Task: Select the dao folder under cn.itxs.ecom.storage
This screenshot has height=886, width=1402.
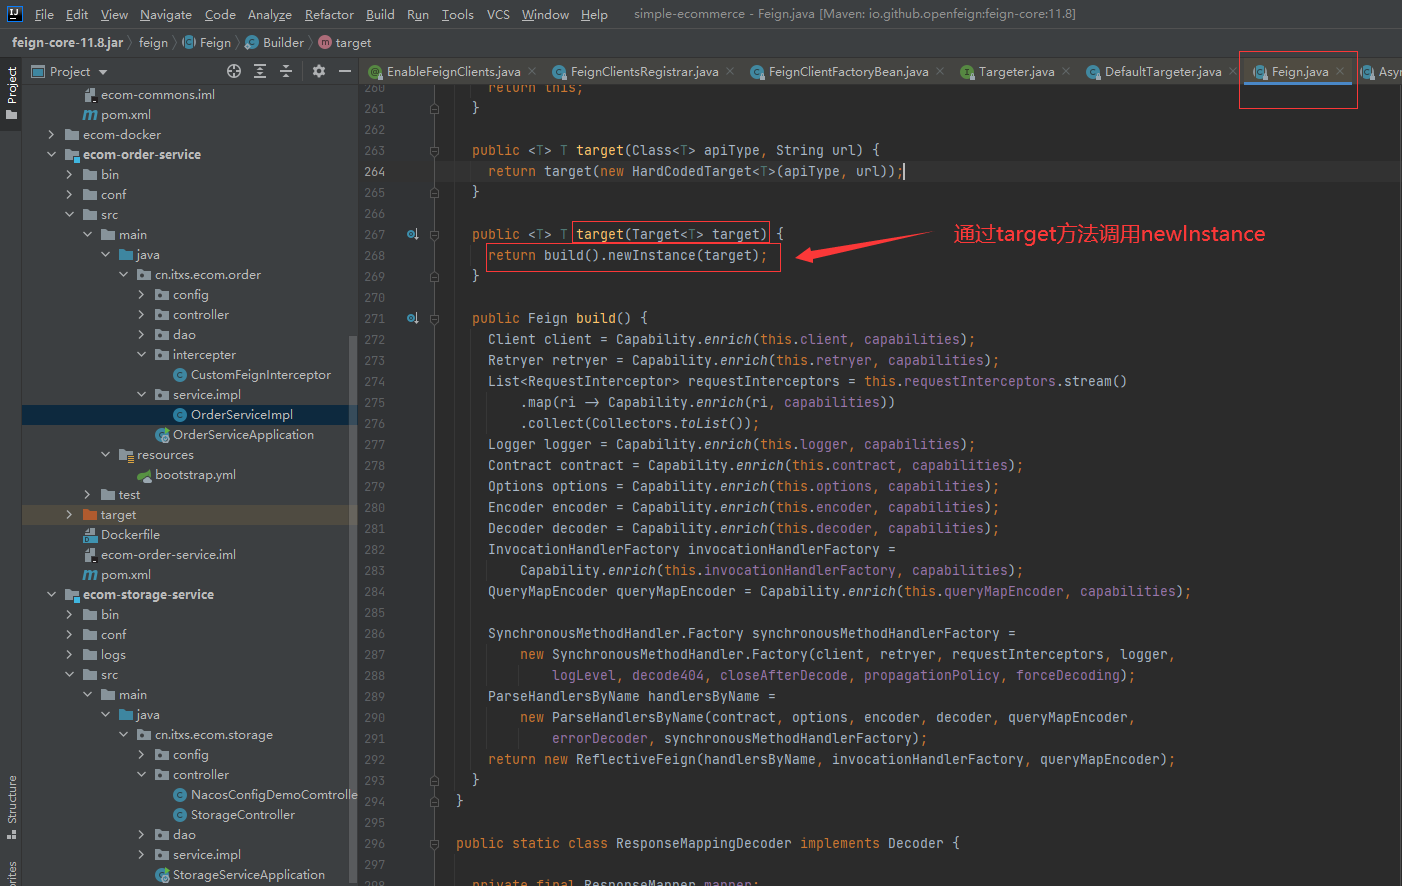Action: (184, 834)
